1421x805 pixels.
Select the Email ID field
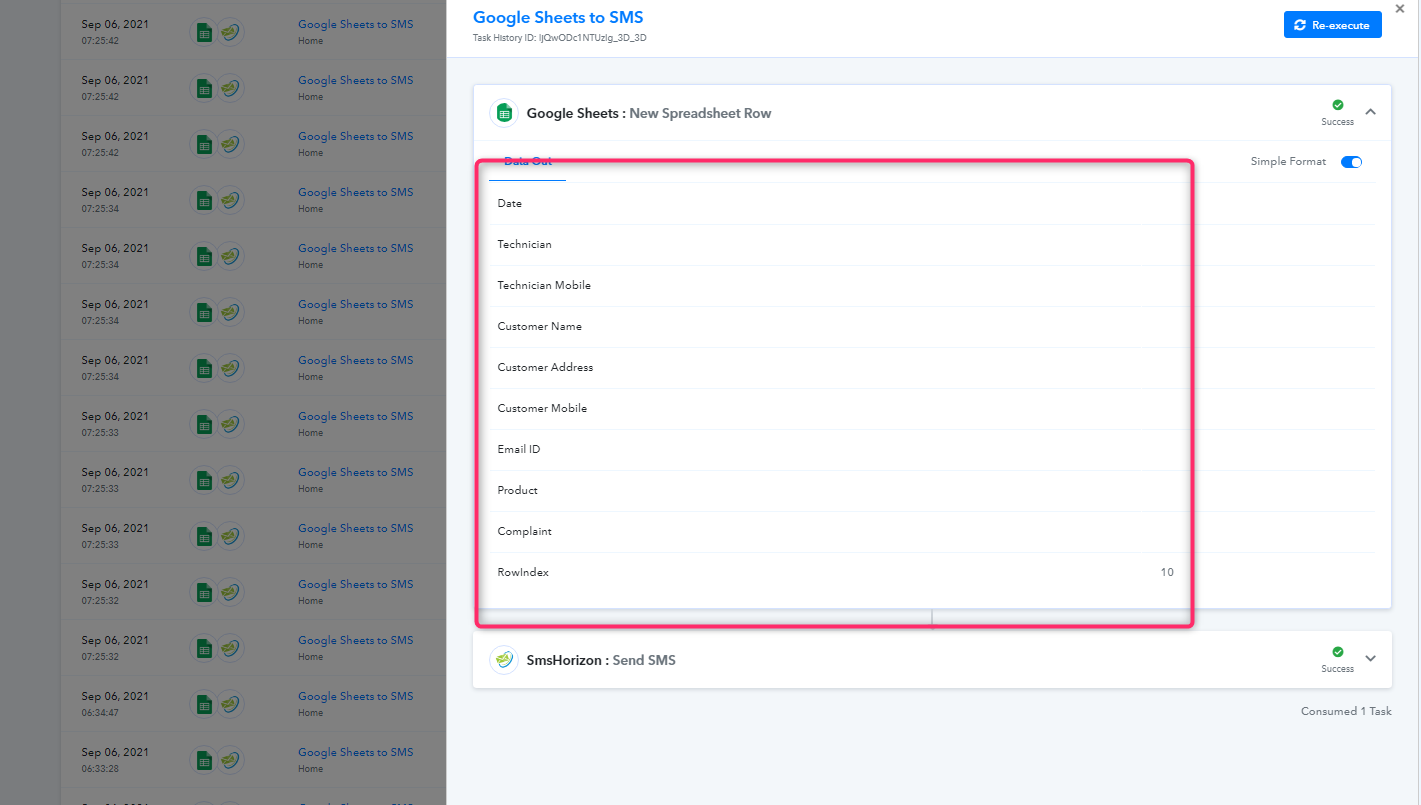tap(932, 450)
